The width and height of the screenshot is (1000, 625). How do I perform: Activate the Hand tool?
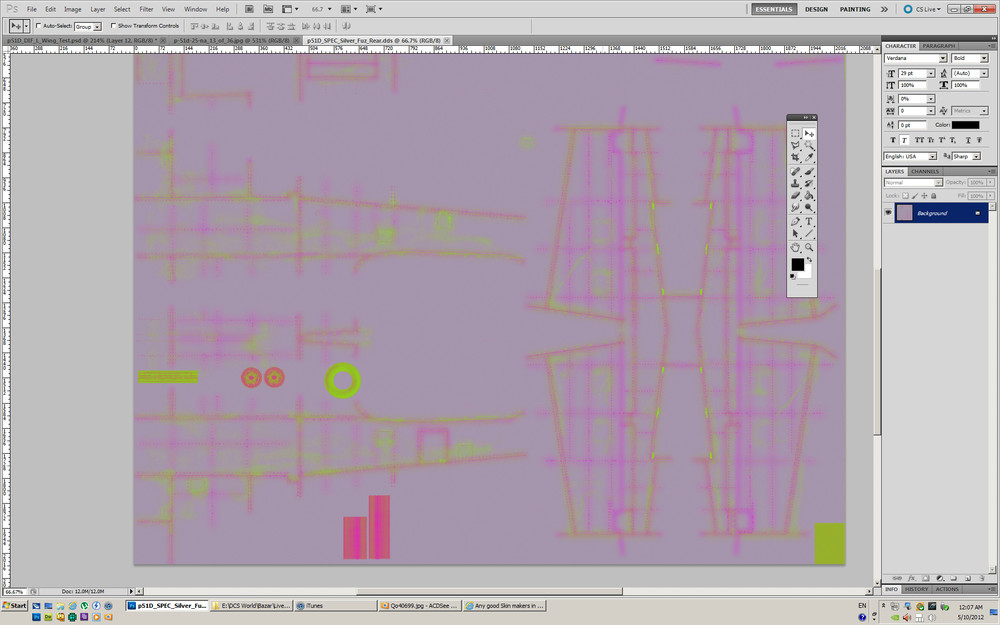tap(796, 247)
